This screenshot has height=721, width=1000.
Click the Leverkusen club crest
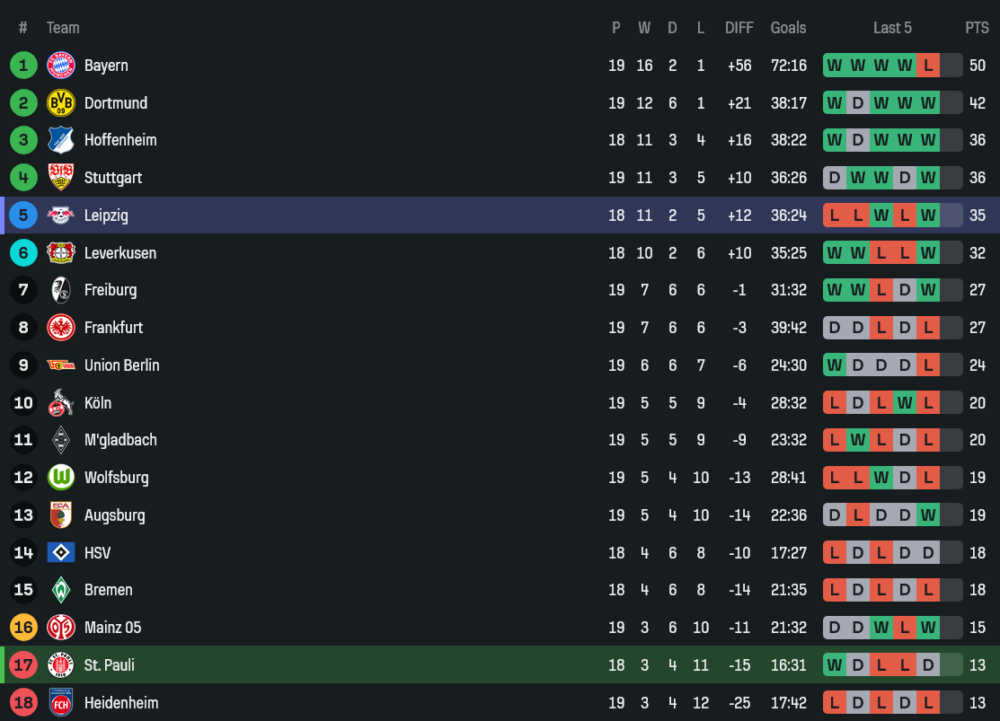61,253
